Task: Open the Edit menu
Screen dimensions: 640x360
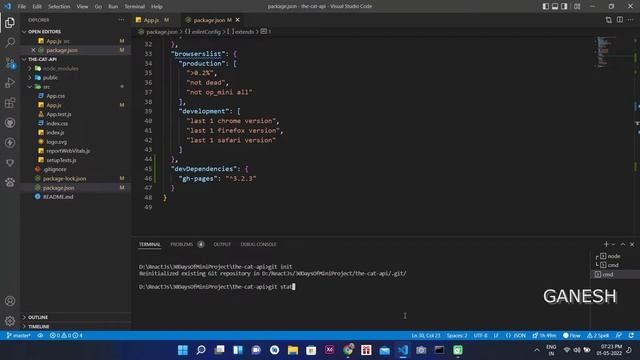Action: pyautogui.click(x=37, y=7)
